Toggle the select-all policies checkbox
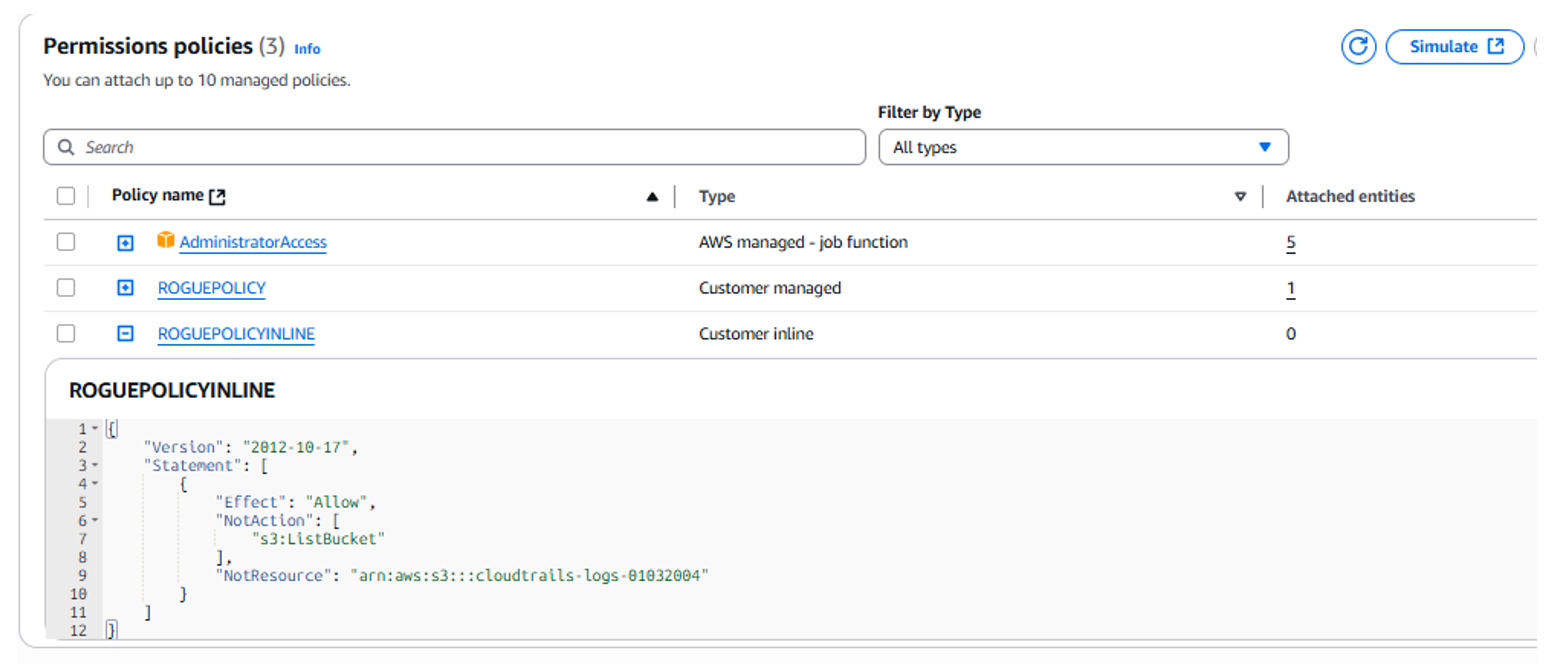This screenshot has height=664, width=1562. pyautogui.click(x=66, y=196)
